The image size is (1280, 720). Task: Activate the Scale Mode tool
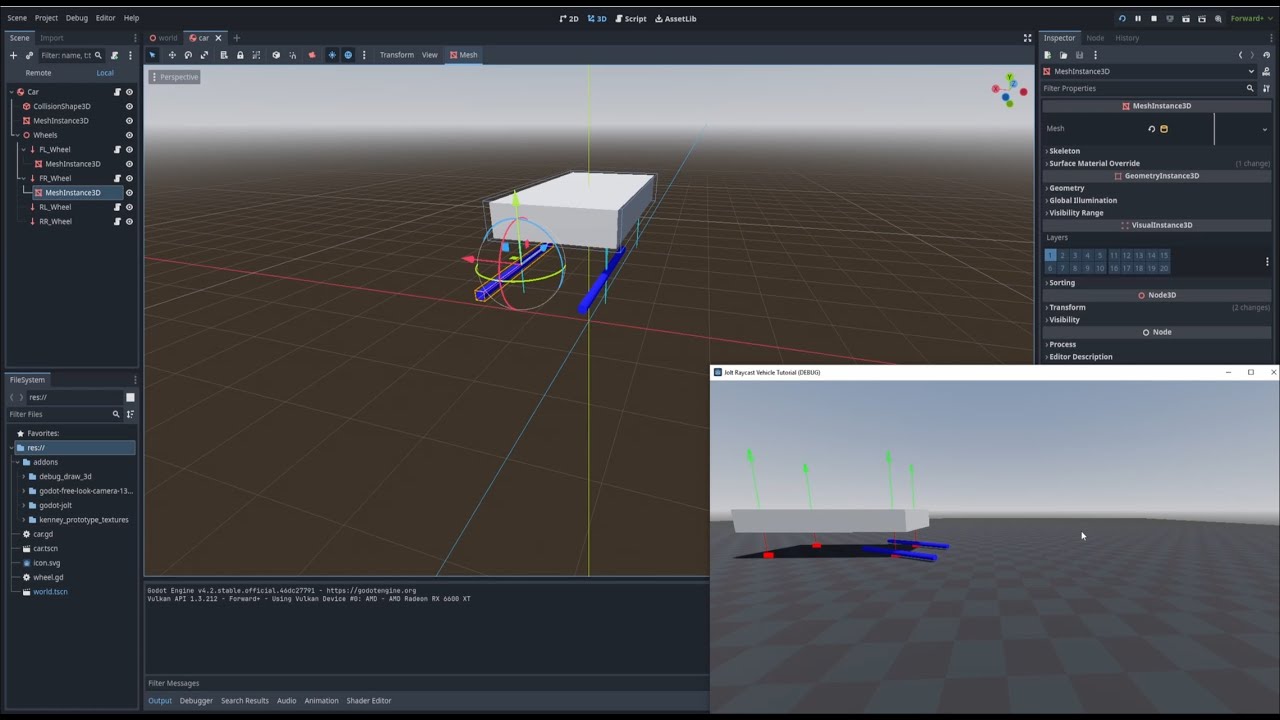click(x=204, y=55)
